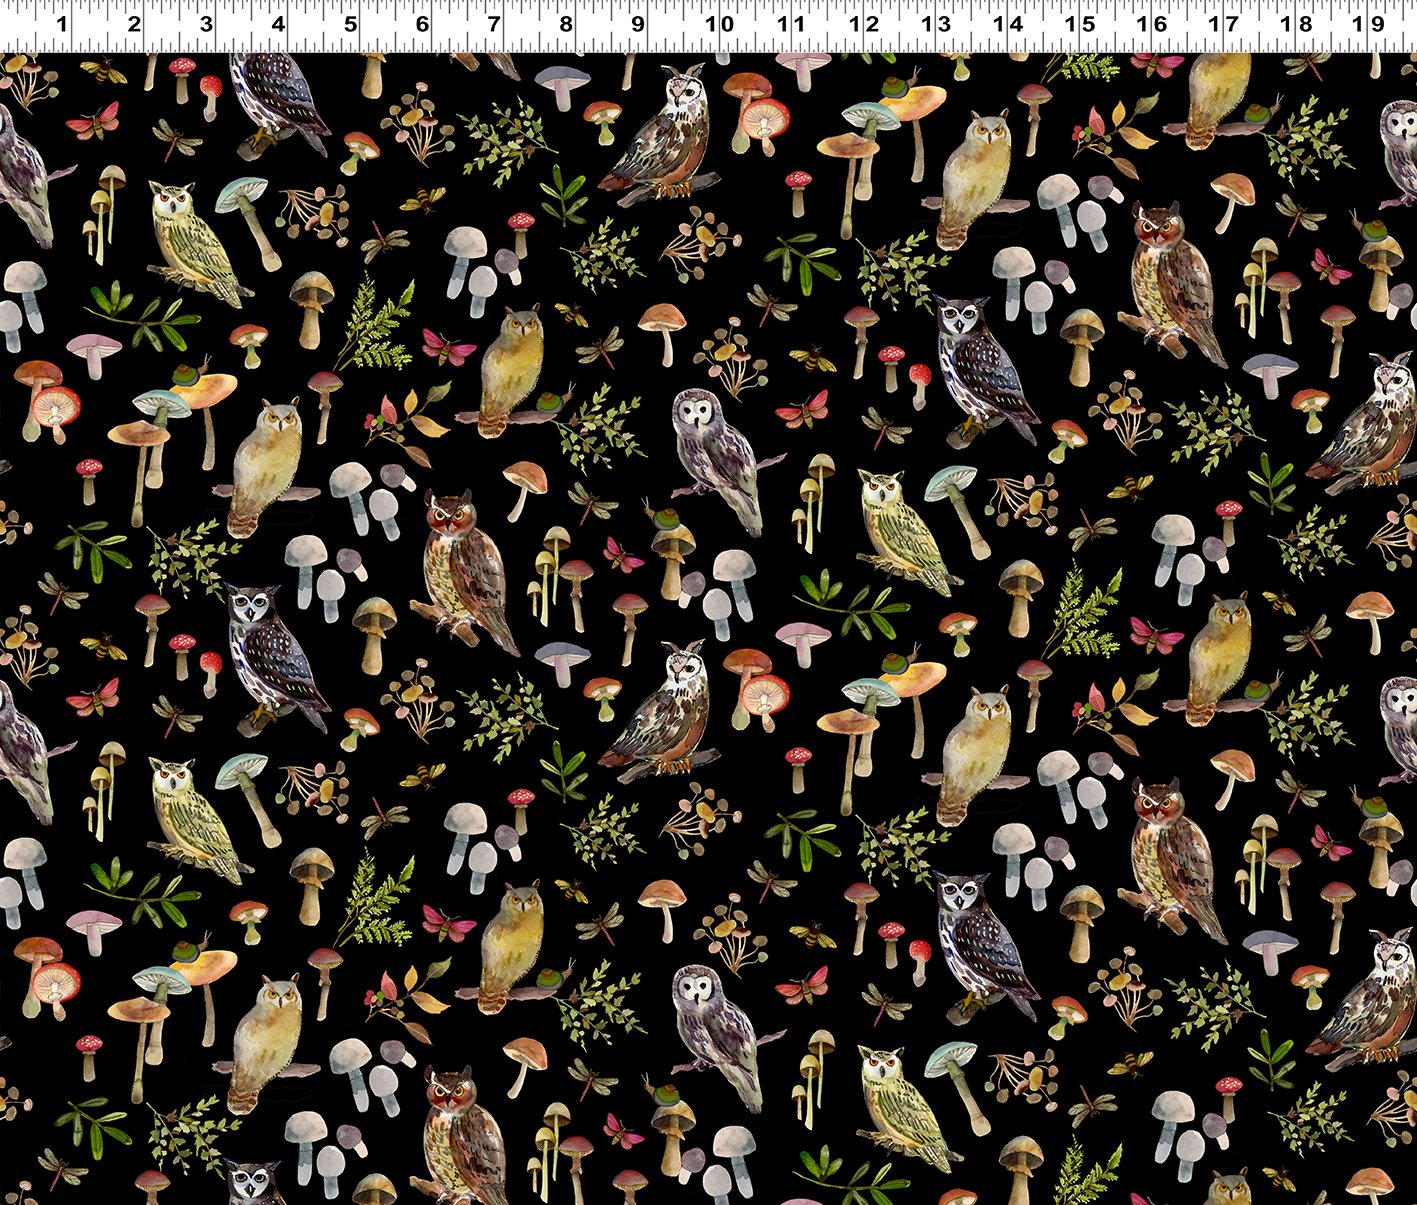Select the number 7 on the ruler

(x=494, y=24)
